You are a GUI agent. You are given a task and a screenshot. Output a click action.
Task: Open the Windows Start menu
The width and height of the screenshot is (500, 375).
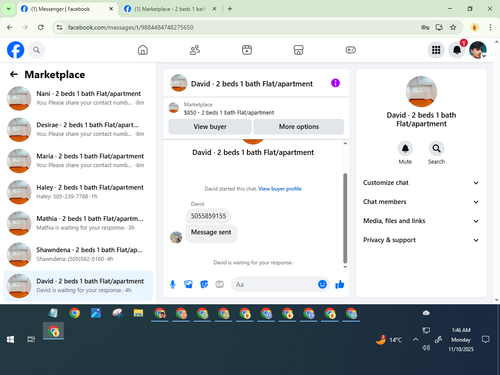pyautogui.click(x=10, y=340)
